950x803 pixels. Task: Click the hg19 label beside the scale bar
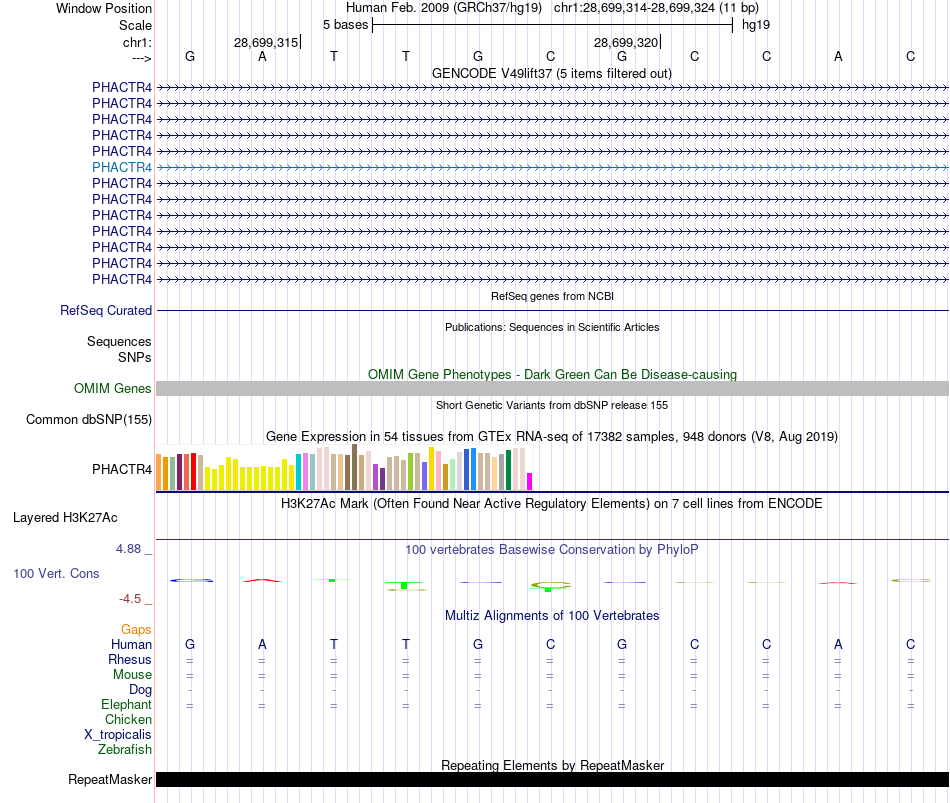point(756,25)
